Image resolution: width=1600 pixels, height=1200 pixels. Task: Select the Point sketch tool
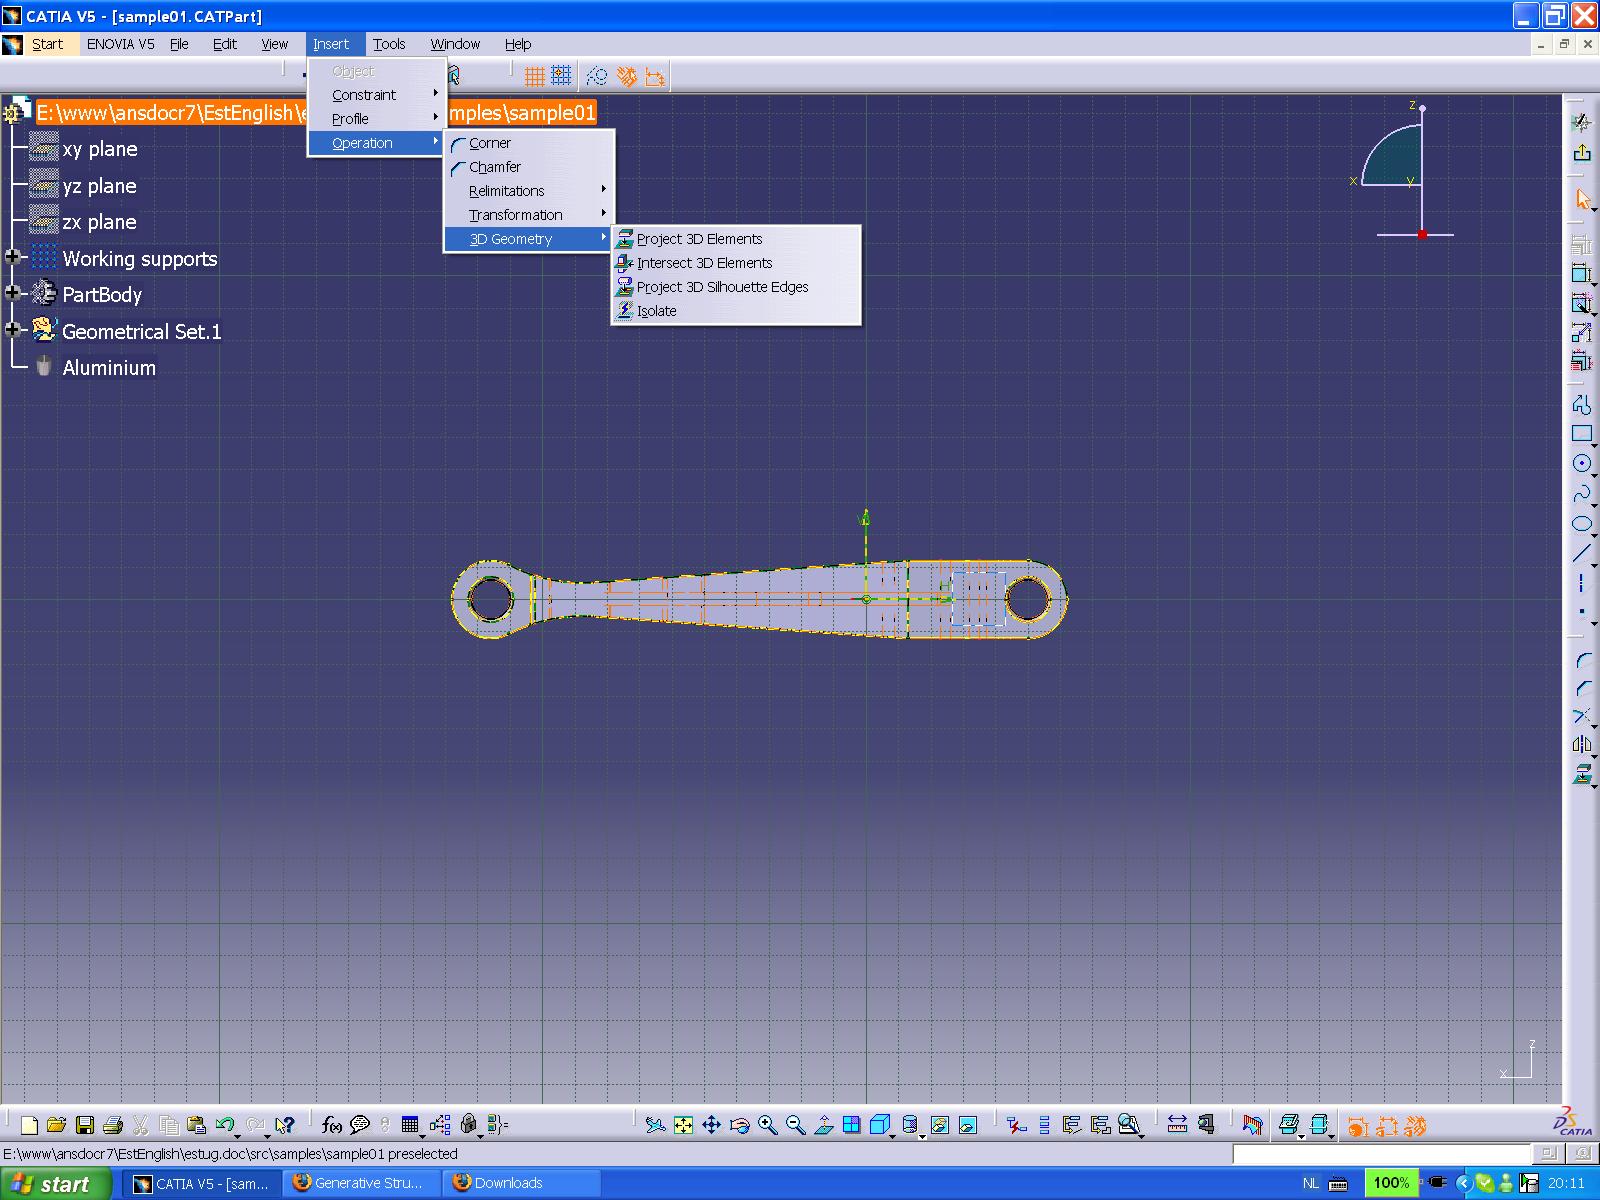[x=1582, y=612]
